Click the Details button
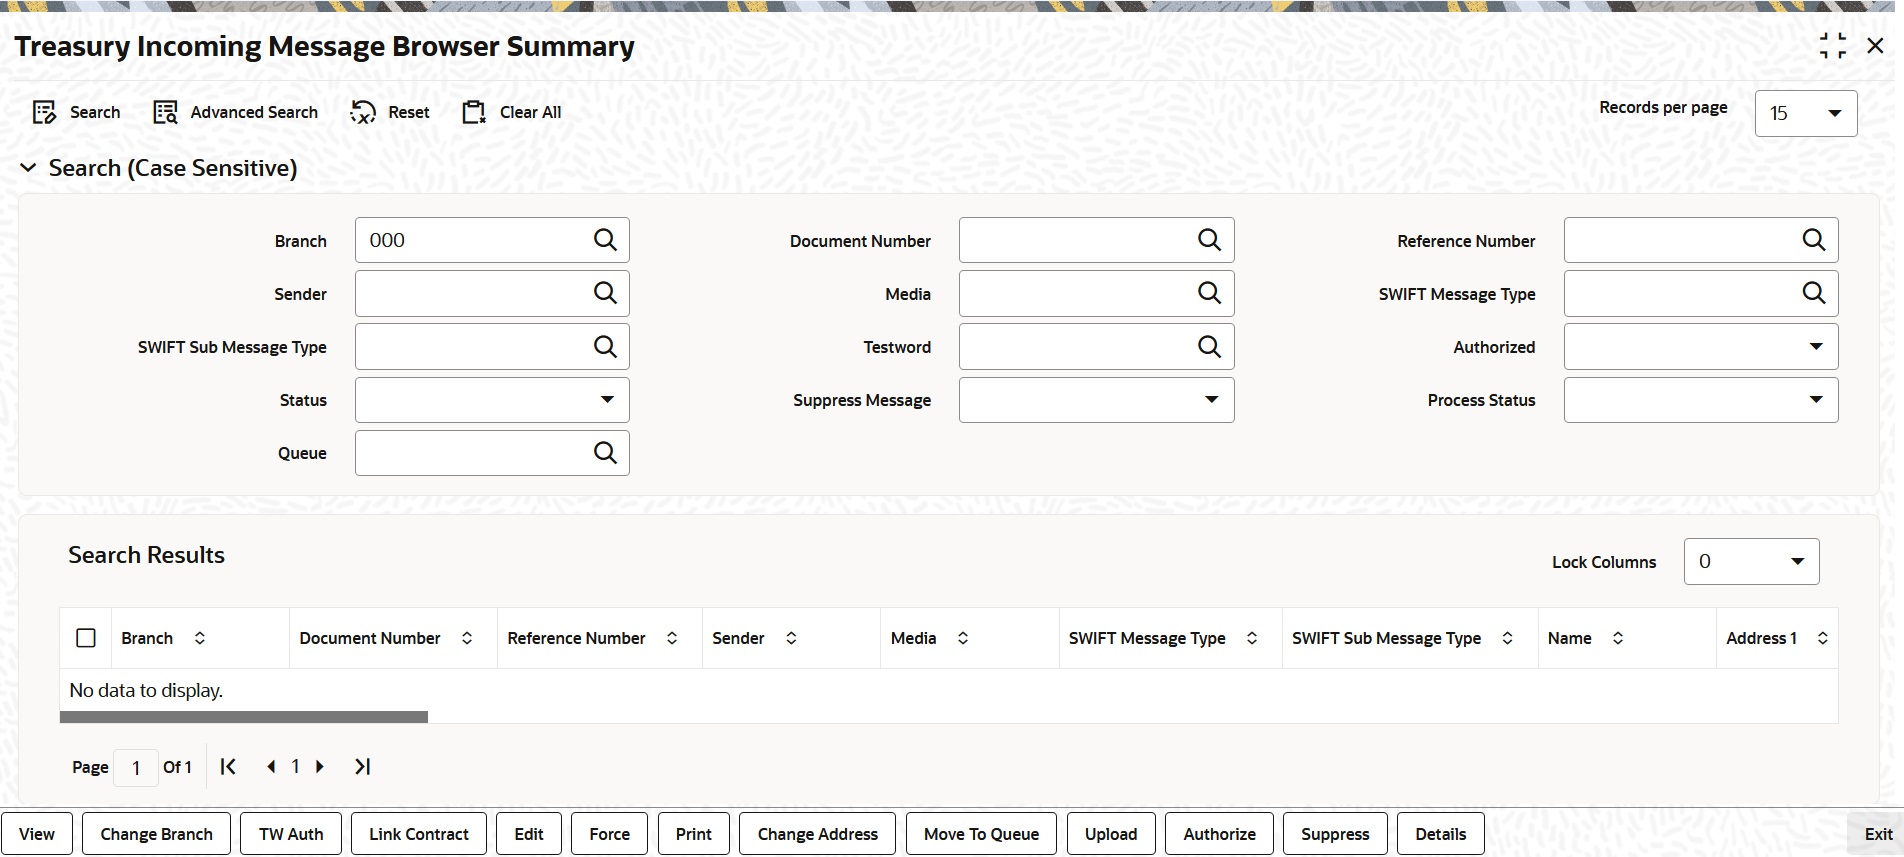 pyautogui.click(x=1441, y=834)
